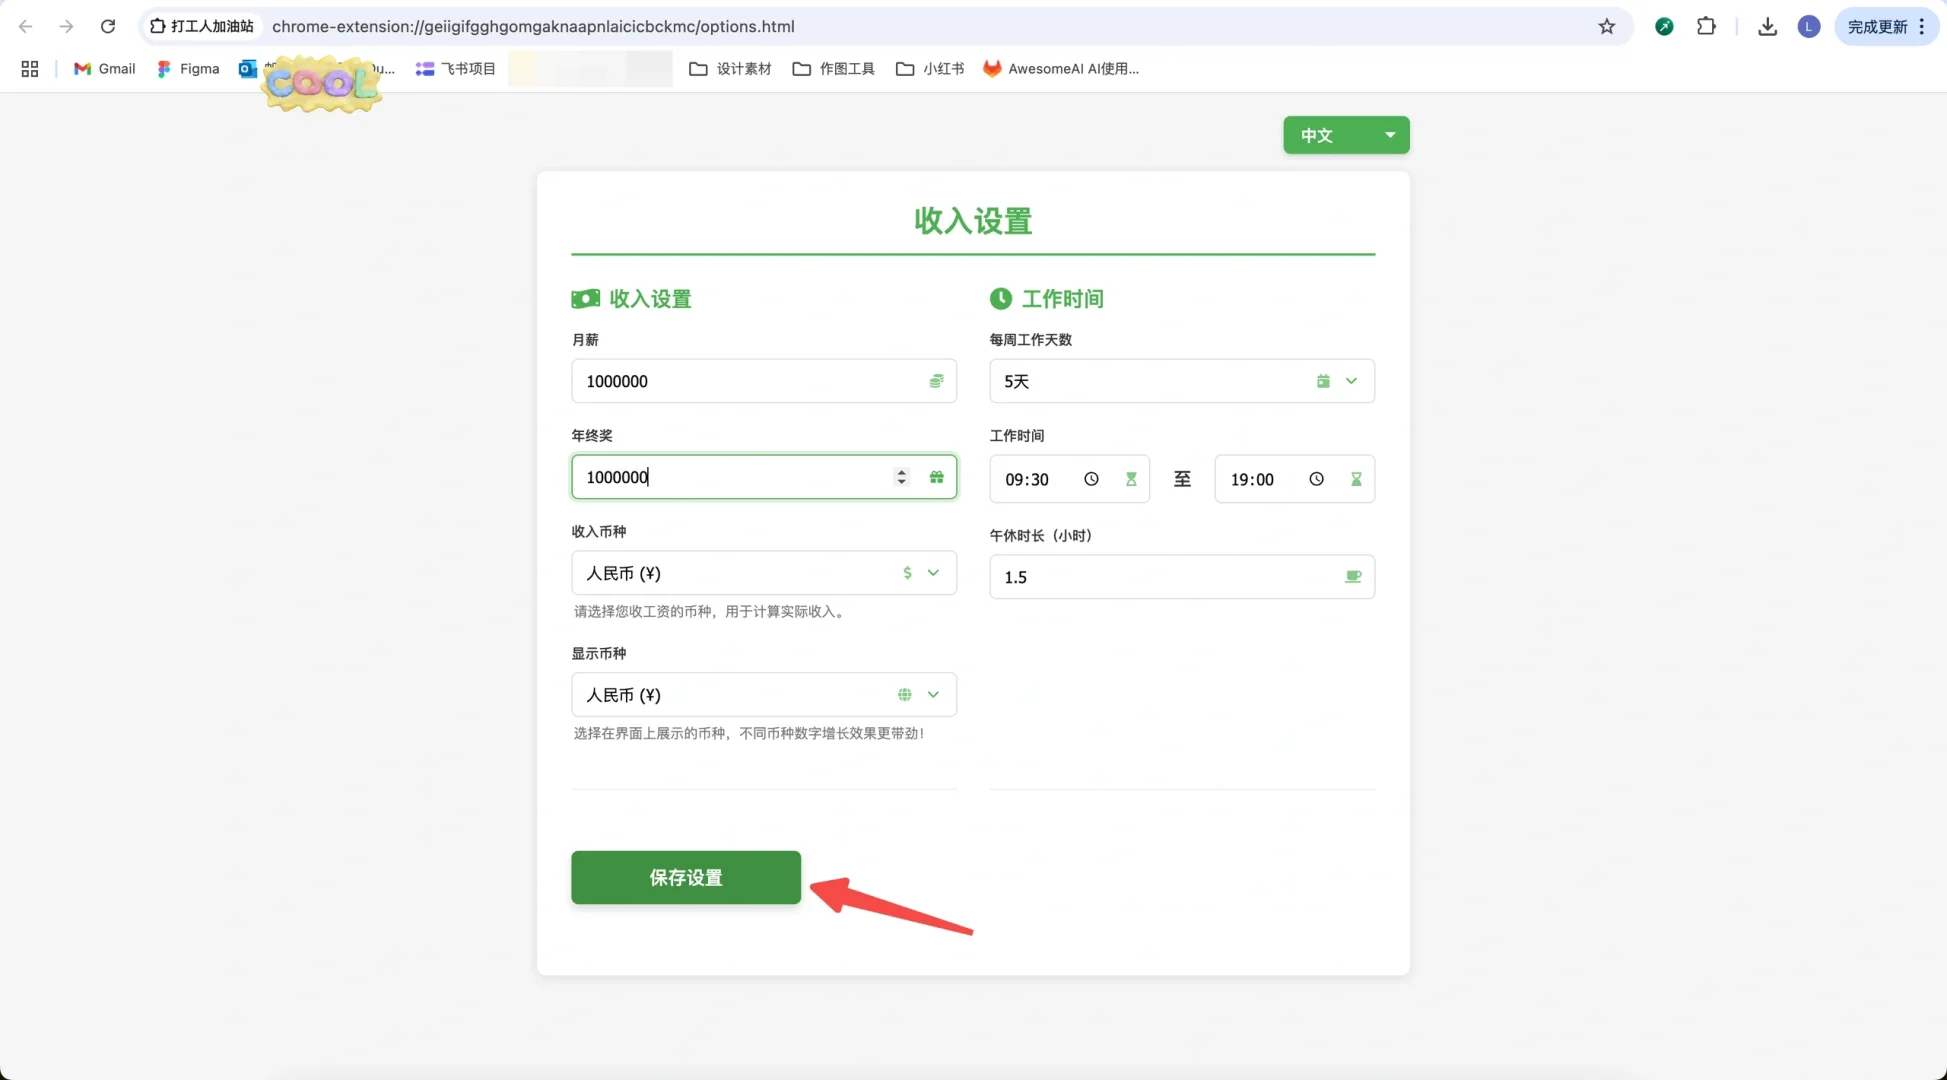
Task: Click the 保存设置 save button
Action: click(685, 877)
